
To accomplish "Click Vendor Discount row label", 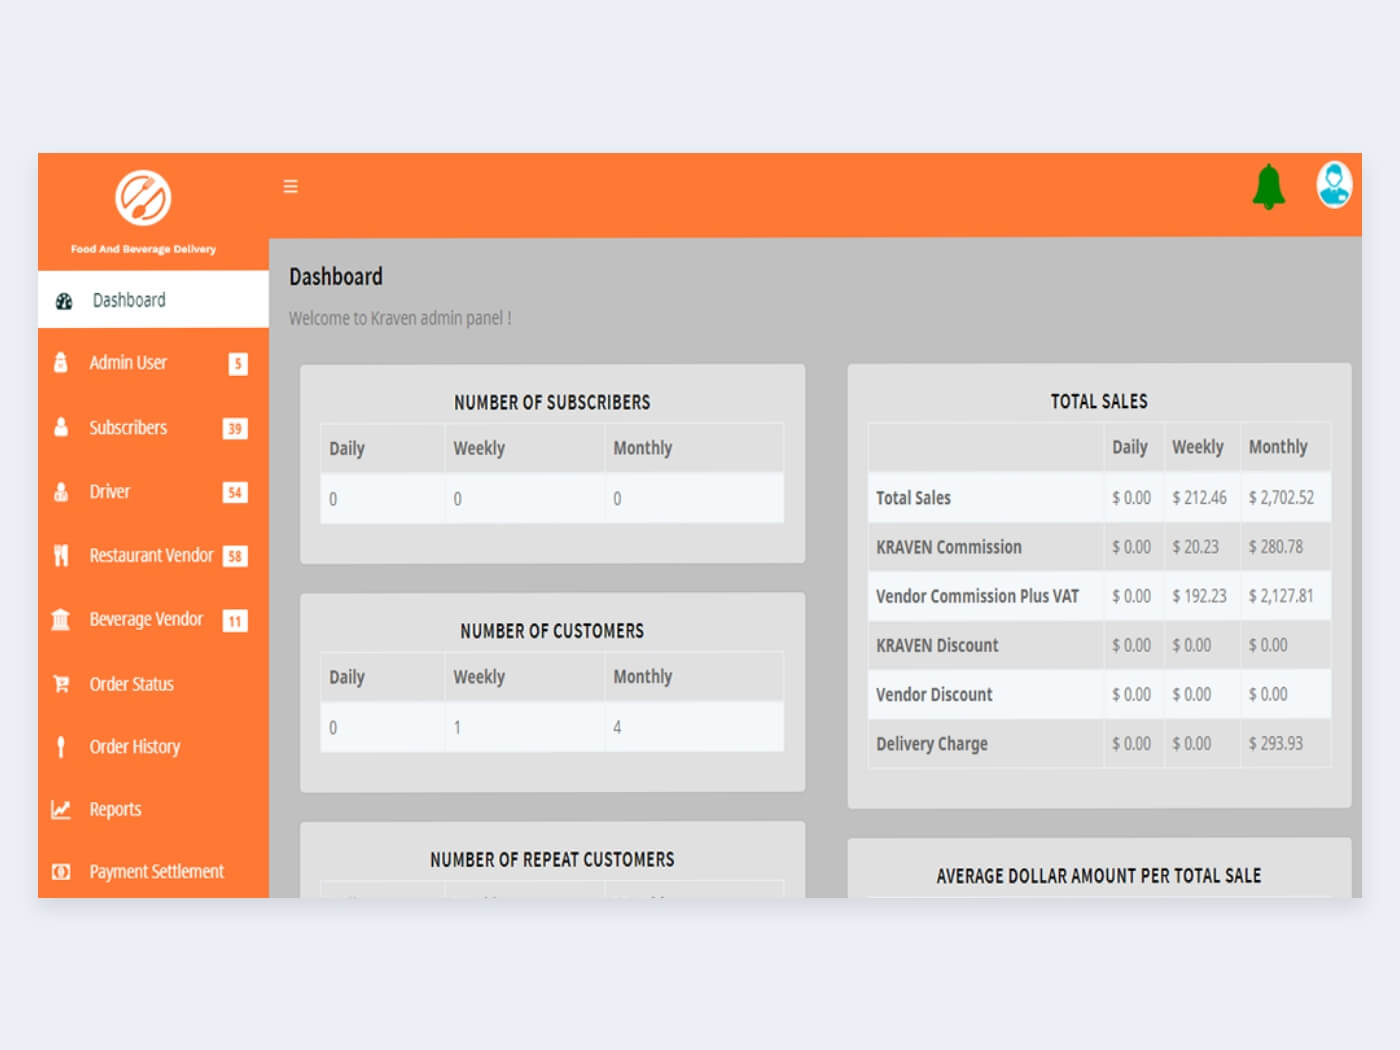I will [x=934, y=694].
